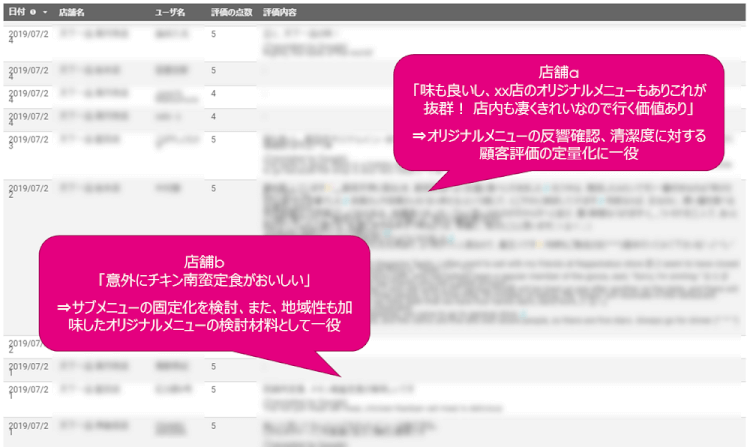Click the 日付 column header label
Image resolution: width=750 pixels, height=447 pixels.
click(x=17, y=12)
